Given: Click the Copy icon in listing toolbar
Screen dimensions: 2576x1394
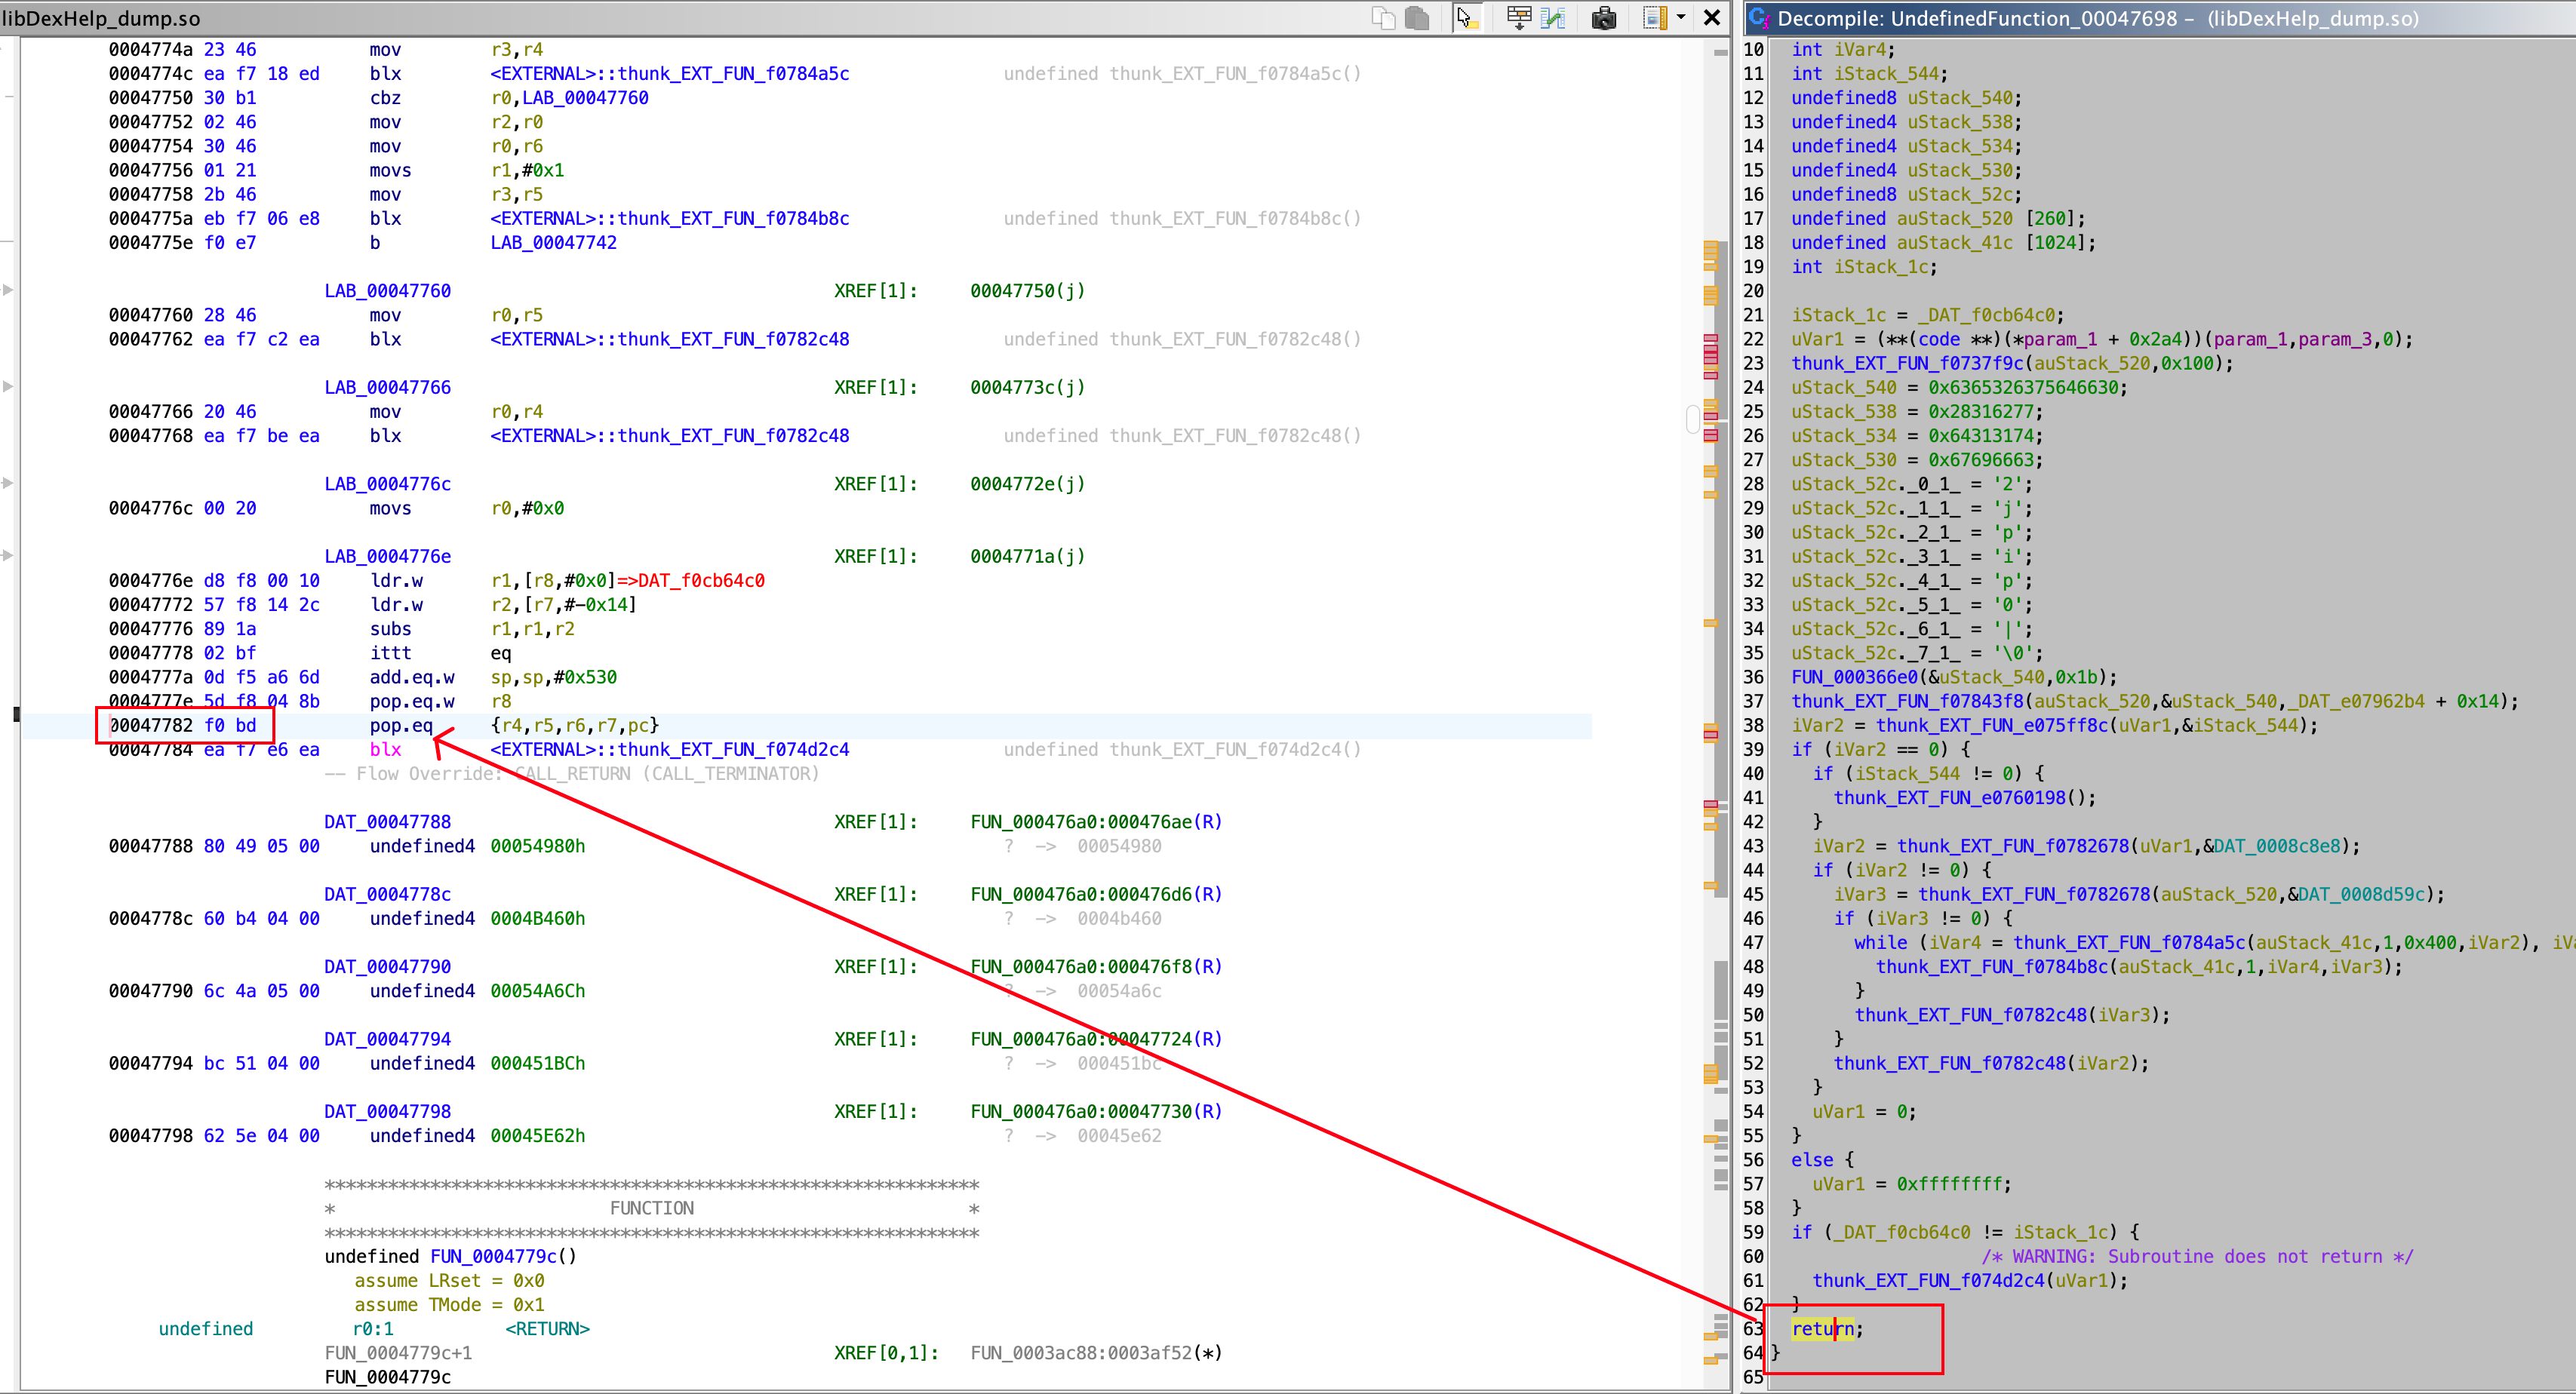Looking at the screenshot, I should click(x=1383, y=18).
